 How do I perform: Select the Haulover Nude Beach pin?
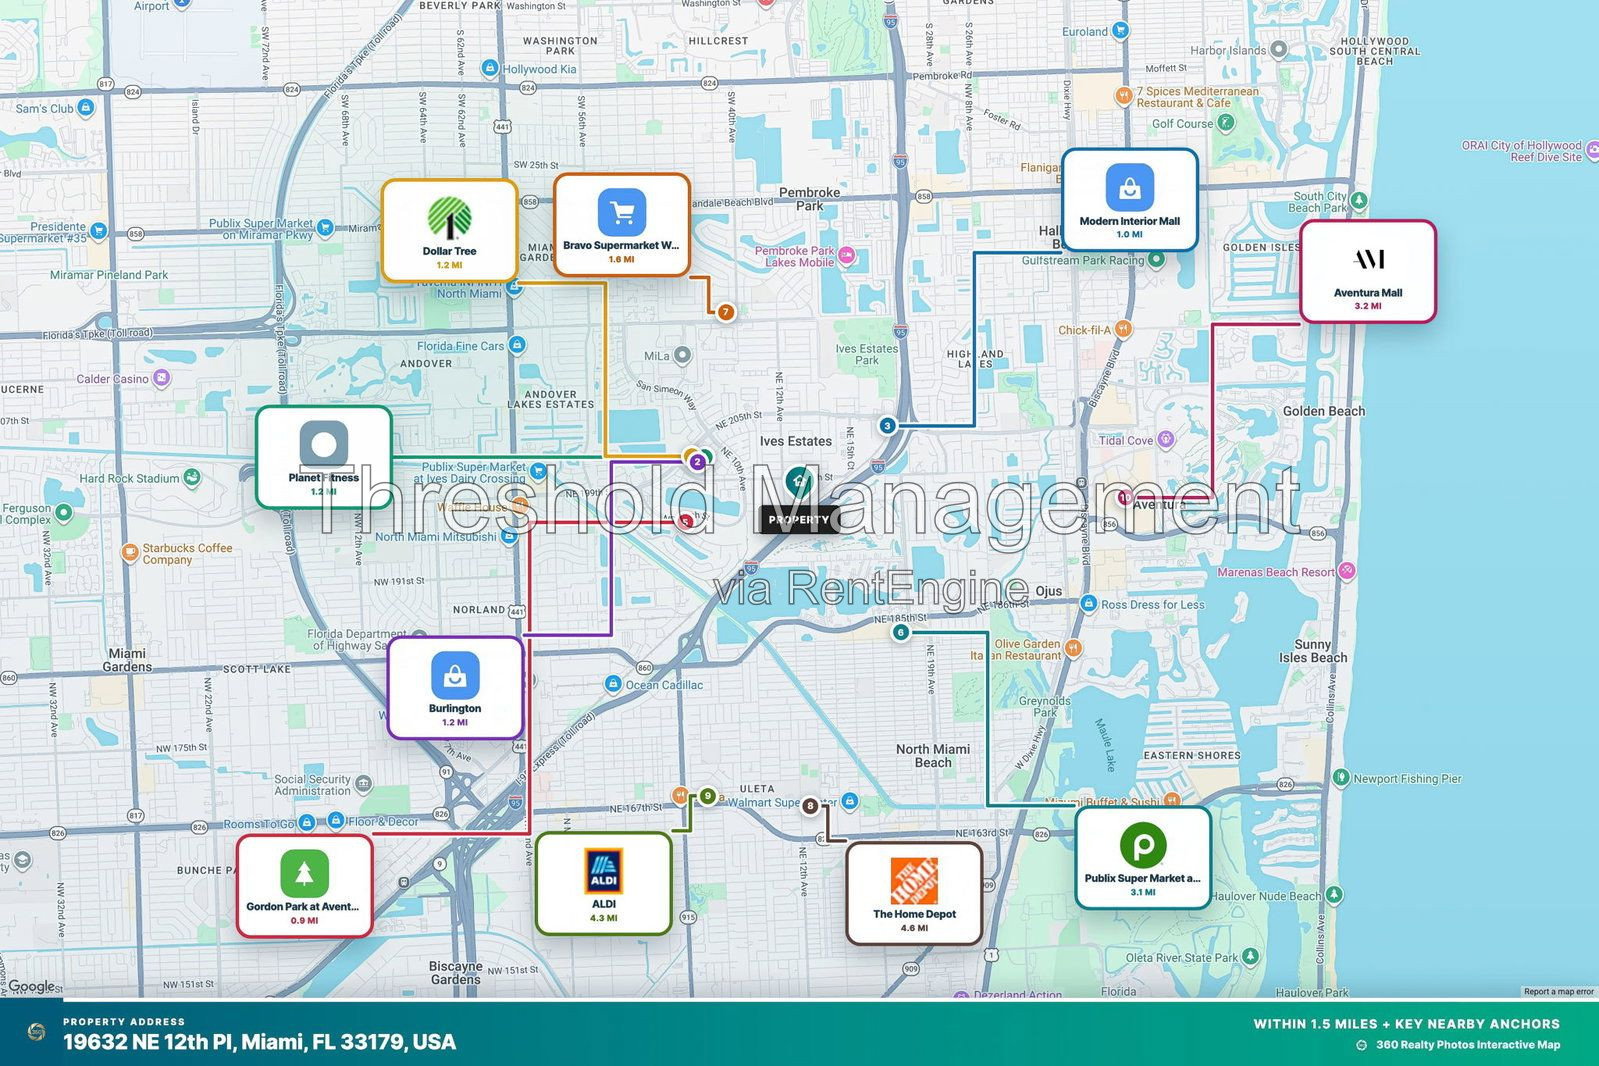pyautogui.click(x=1334, y=895)
